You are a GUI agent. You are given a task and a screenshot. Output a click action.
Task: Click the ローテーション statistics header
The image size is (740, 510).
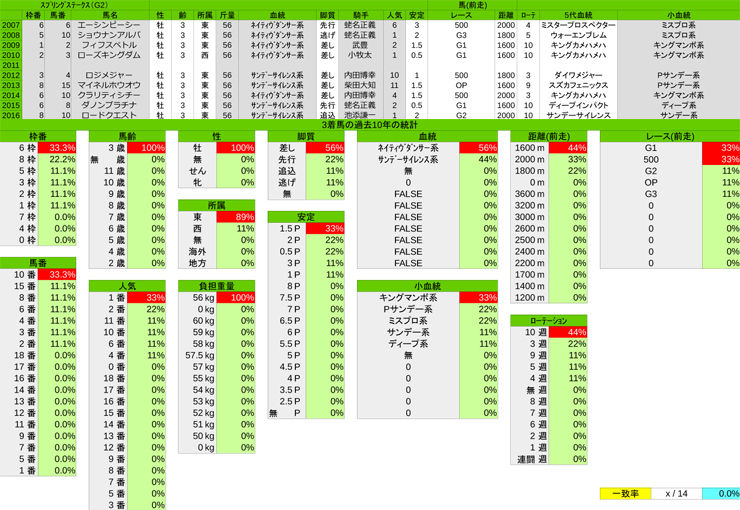click(x=549, y=321)
